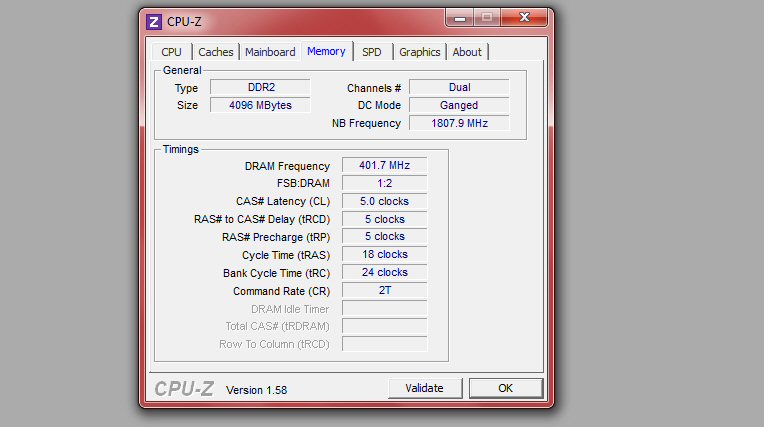Click the empty Row To Column field
The width and height of the screenshot is (764, 427).
click(x=384, y=344)
